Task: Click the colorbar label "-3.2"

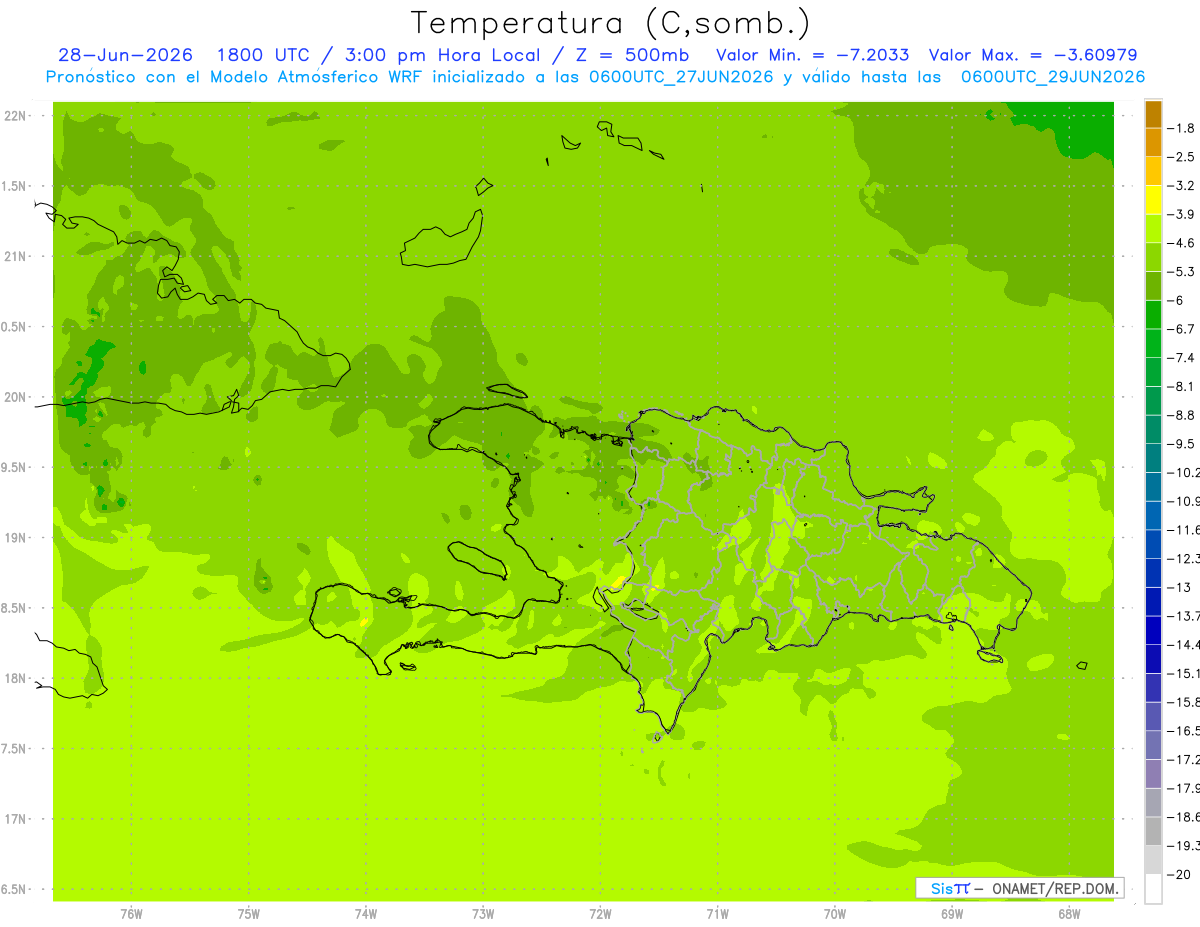Action: point(1182,186)
